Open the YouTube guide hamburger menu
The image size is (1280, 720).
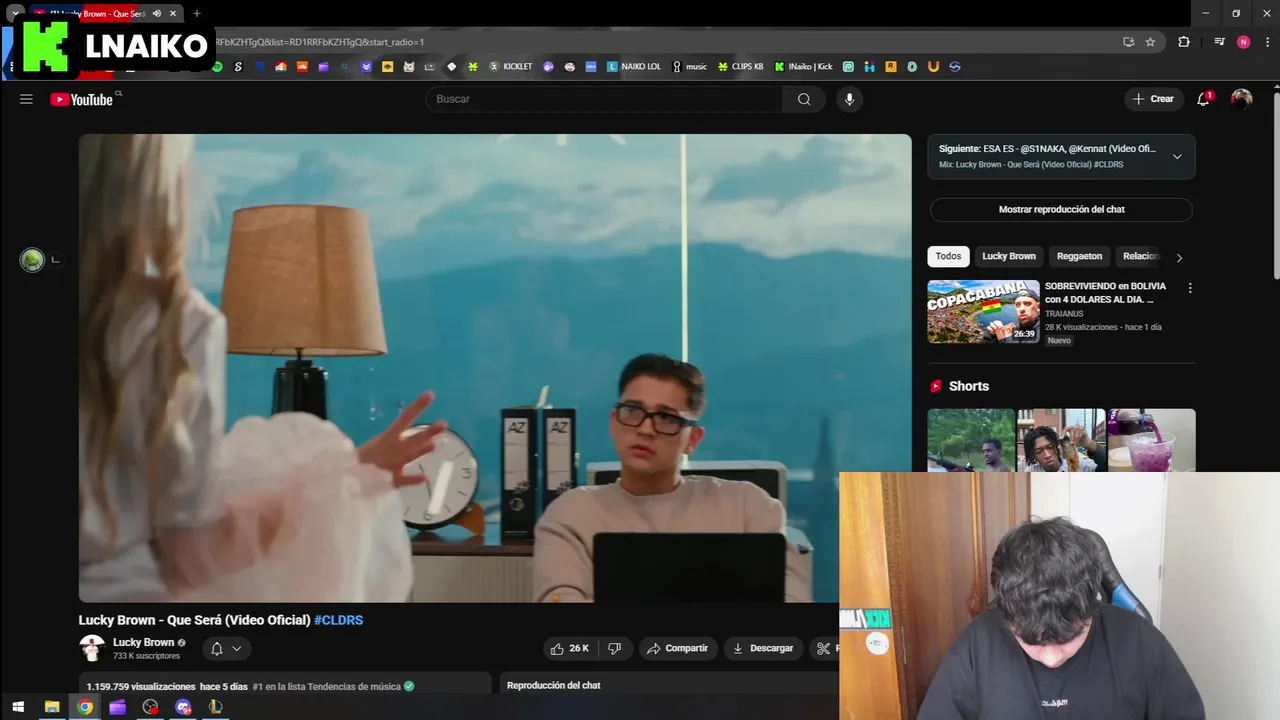point(26,99)
